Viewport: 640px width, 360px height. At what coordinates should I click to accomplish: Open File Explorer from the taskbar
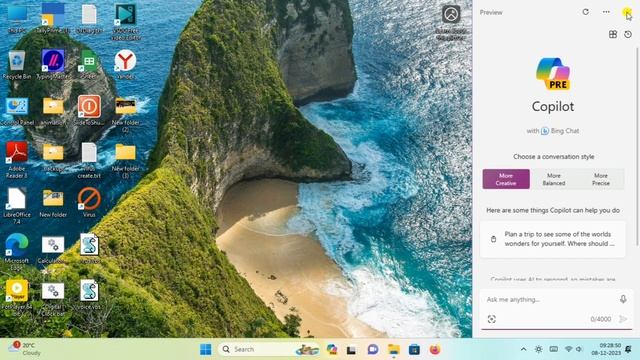[393, 349]
